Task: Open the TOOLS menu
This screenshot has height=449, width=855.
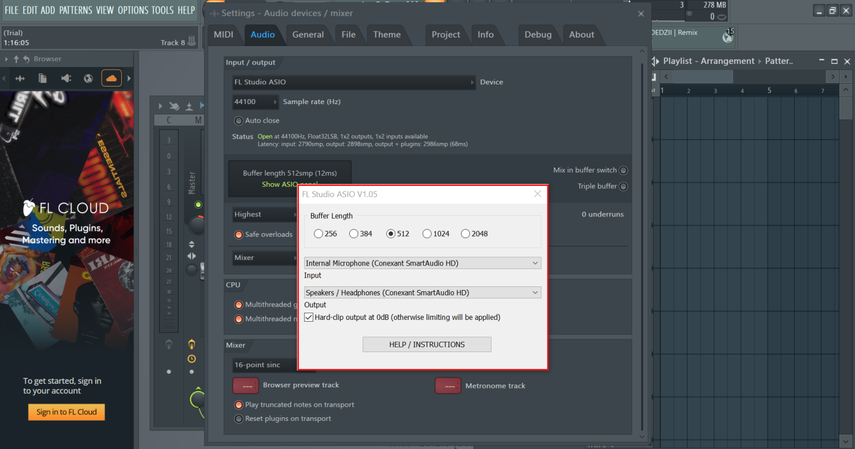Action: (162, 10)
